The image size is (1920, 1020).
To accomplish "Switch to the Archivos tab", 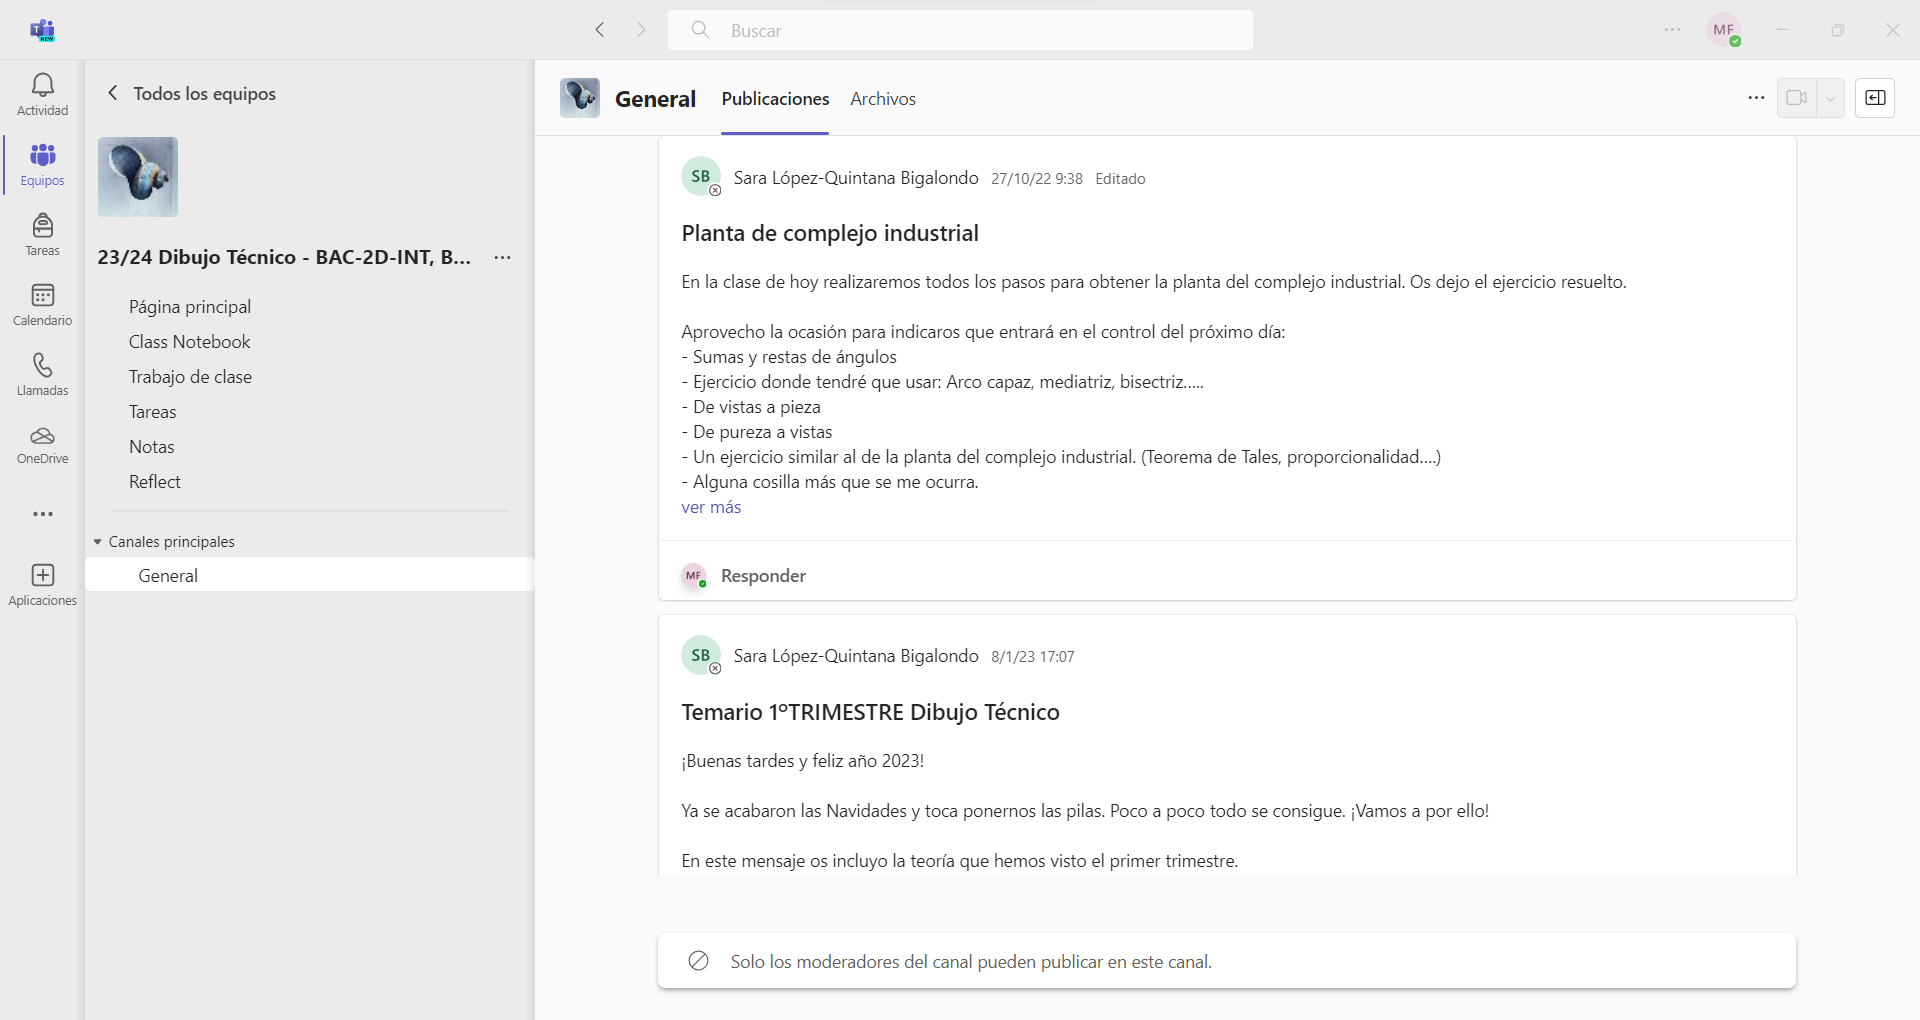I will (882, 99).
